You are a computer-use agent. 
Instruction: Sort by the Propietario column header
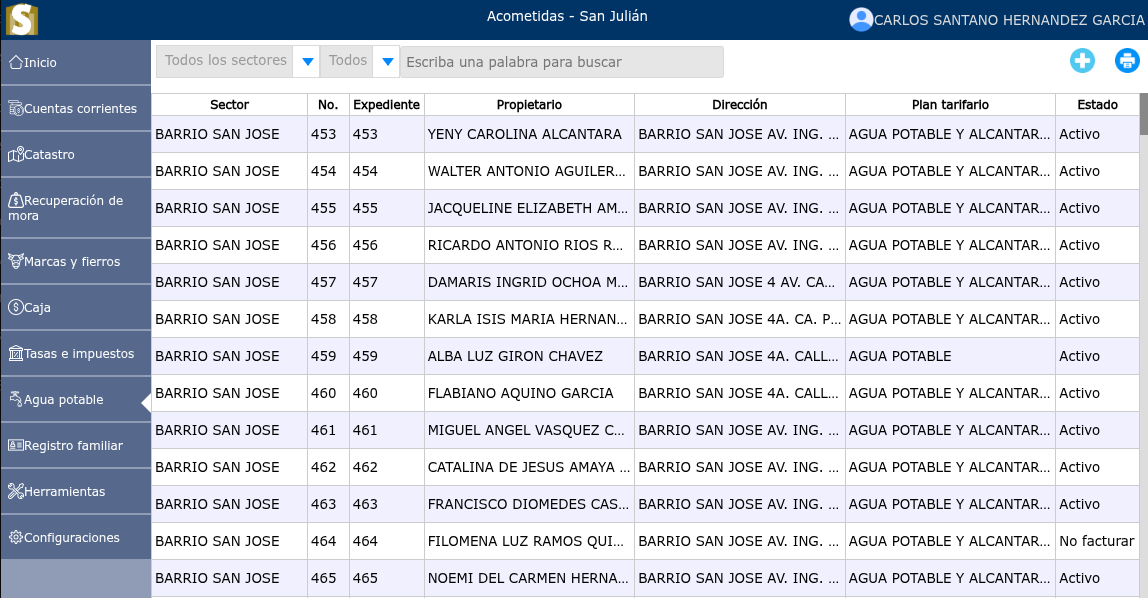(x=529, y=105)
